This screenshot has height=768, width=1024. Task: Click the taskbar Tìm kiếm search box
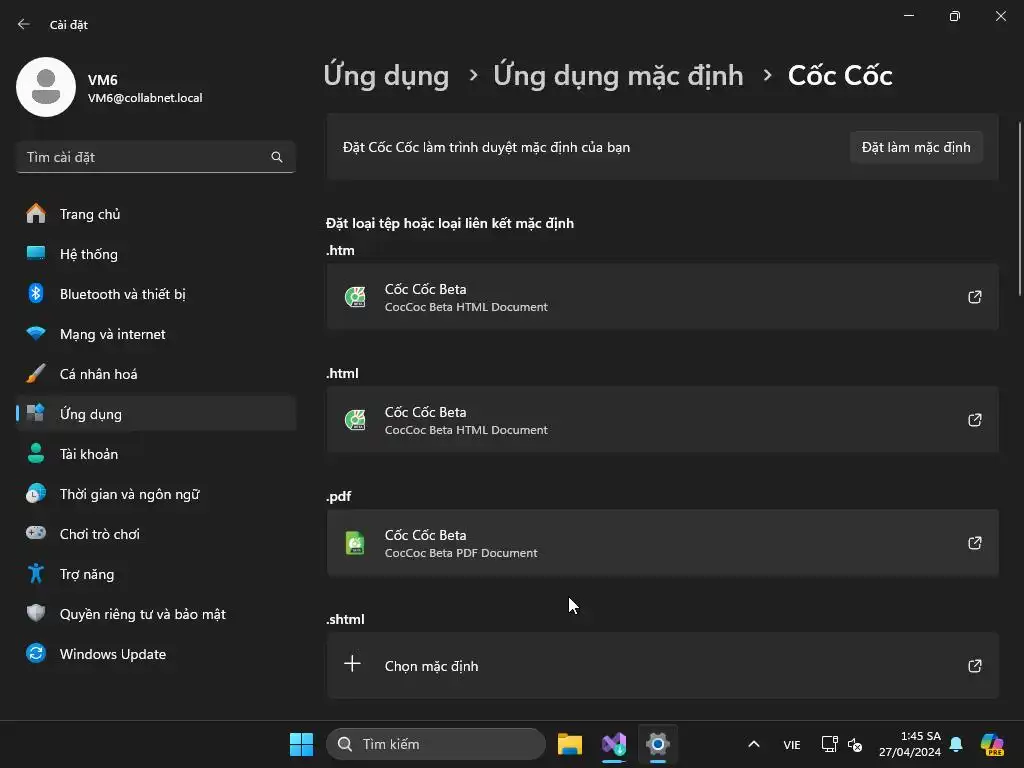point(438,744)
